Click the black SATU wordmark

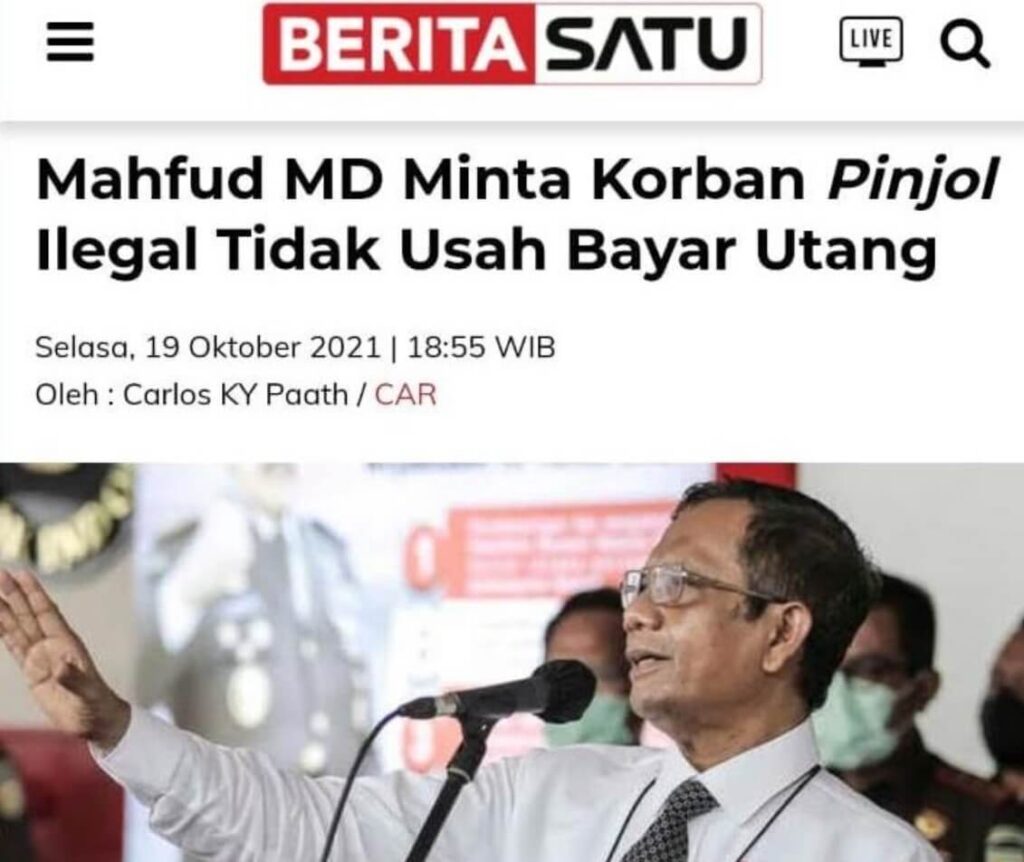pos(647,44)
